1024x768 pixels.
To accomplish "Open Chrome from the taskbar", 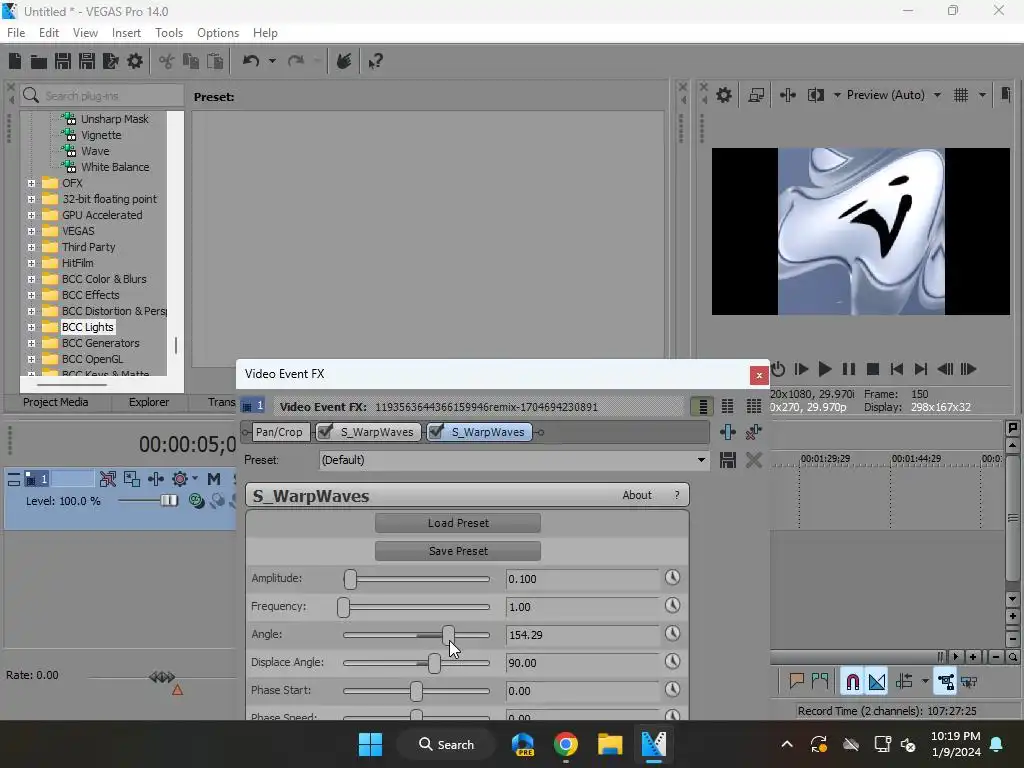I will [x=566, y=744].
